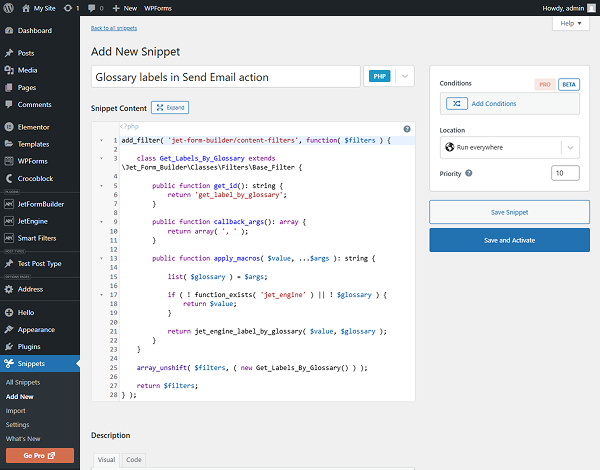Click the Comments icon in sidebar

point(9,104)
